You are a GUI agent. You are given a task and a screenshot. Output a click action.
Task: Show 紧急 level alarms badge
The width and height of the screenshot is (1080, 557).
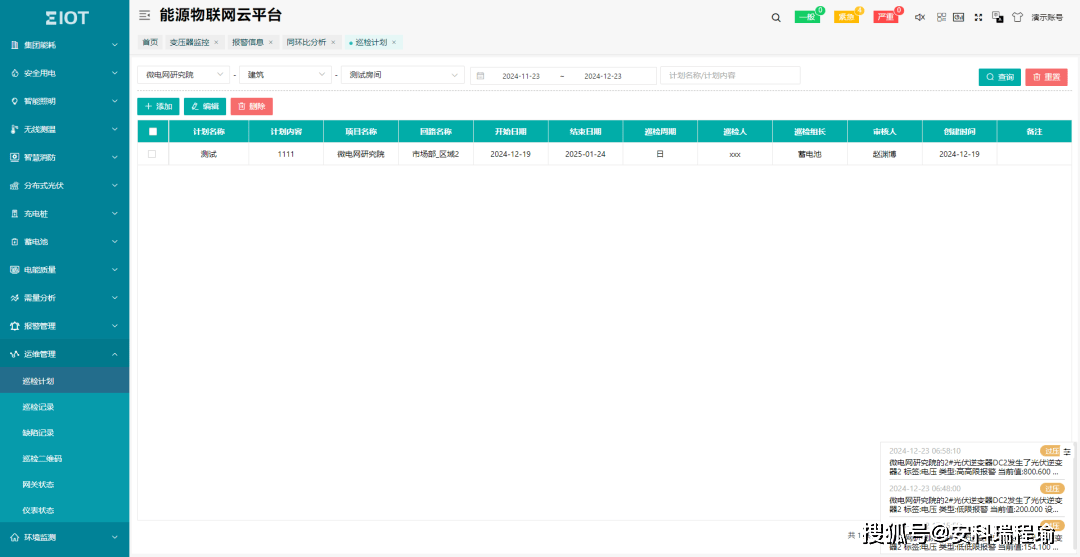pos(847,17)
